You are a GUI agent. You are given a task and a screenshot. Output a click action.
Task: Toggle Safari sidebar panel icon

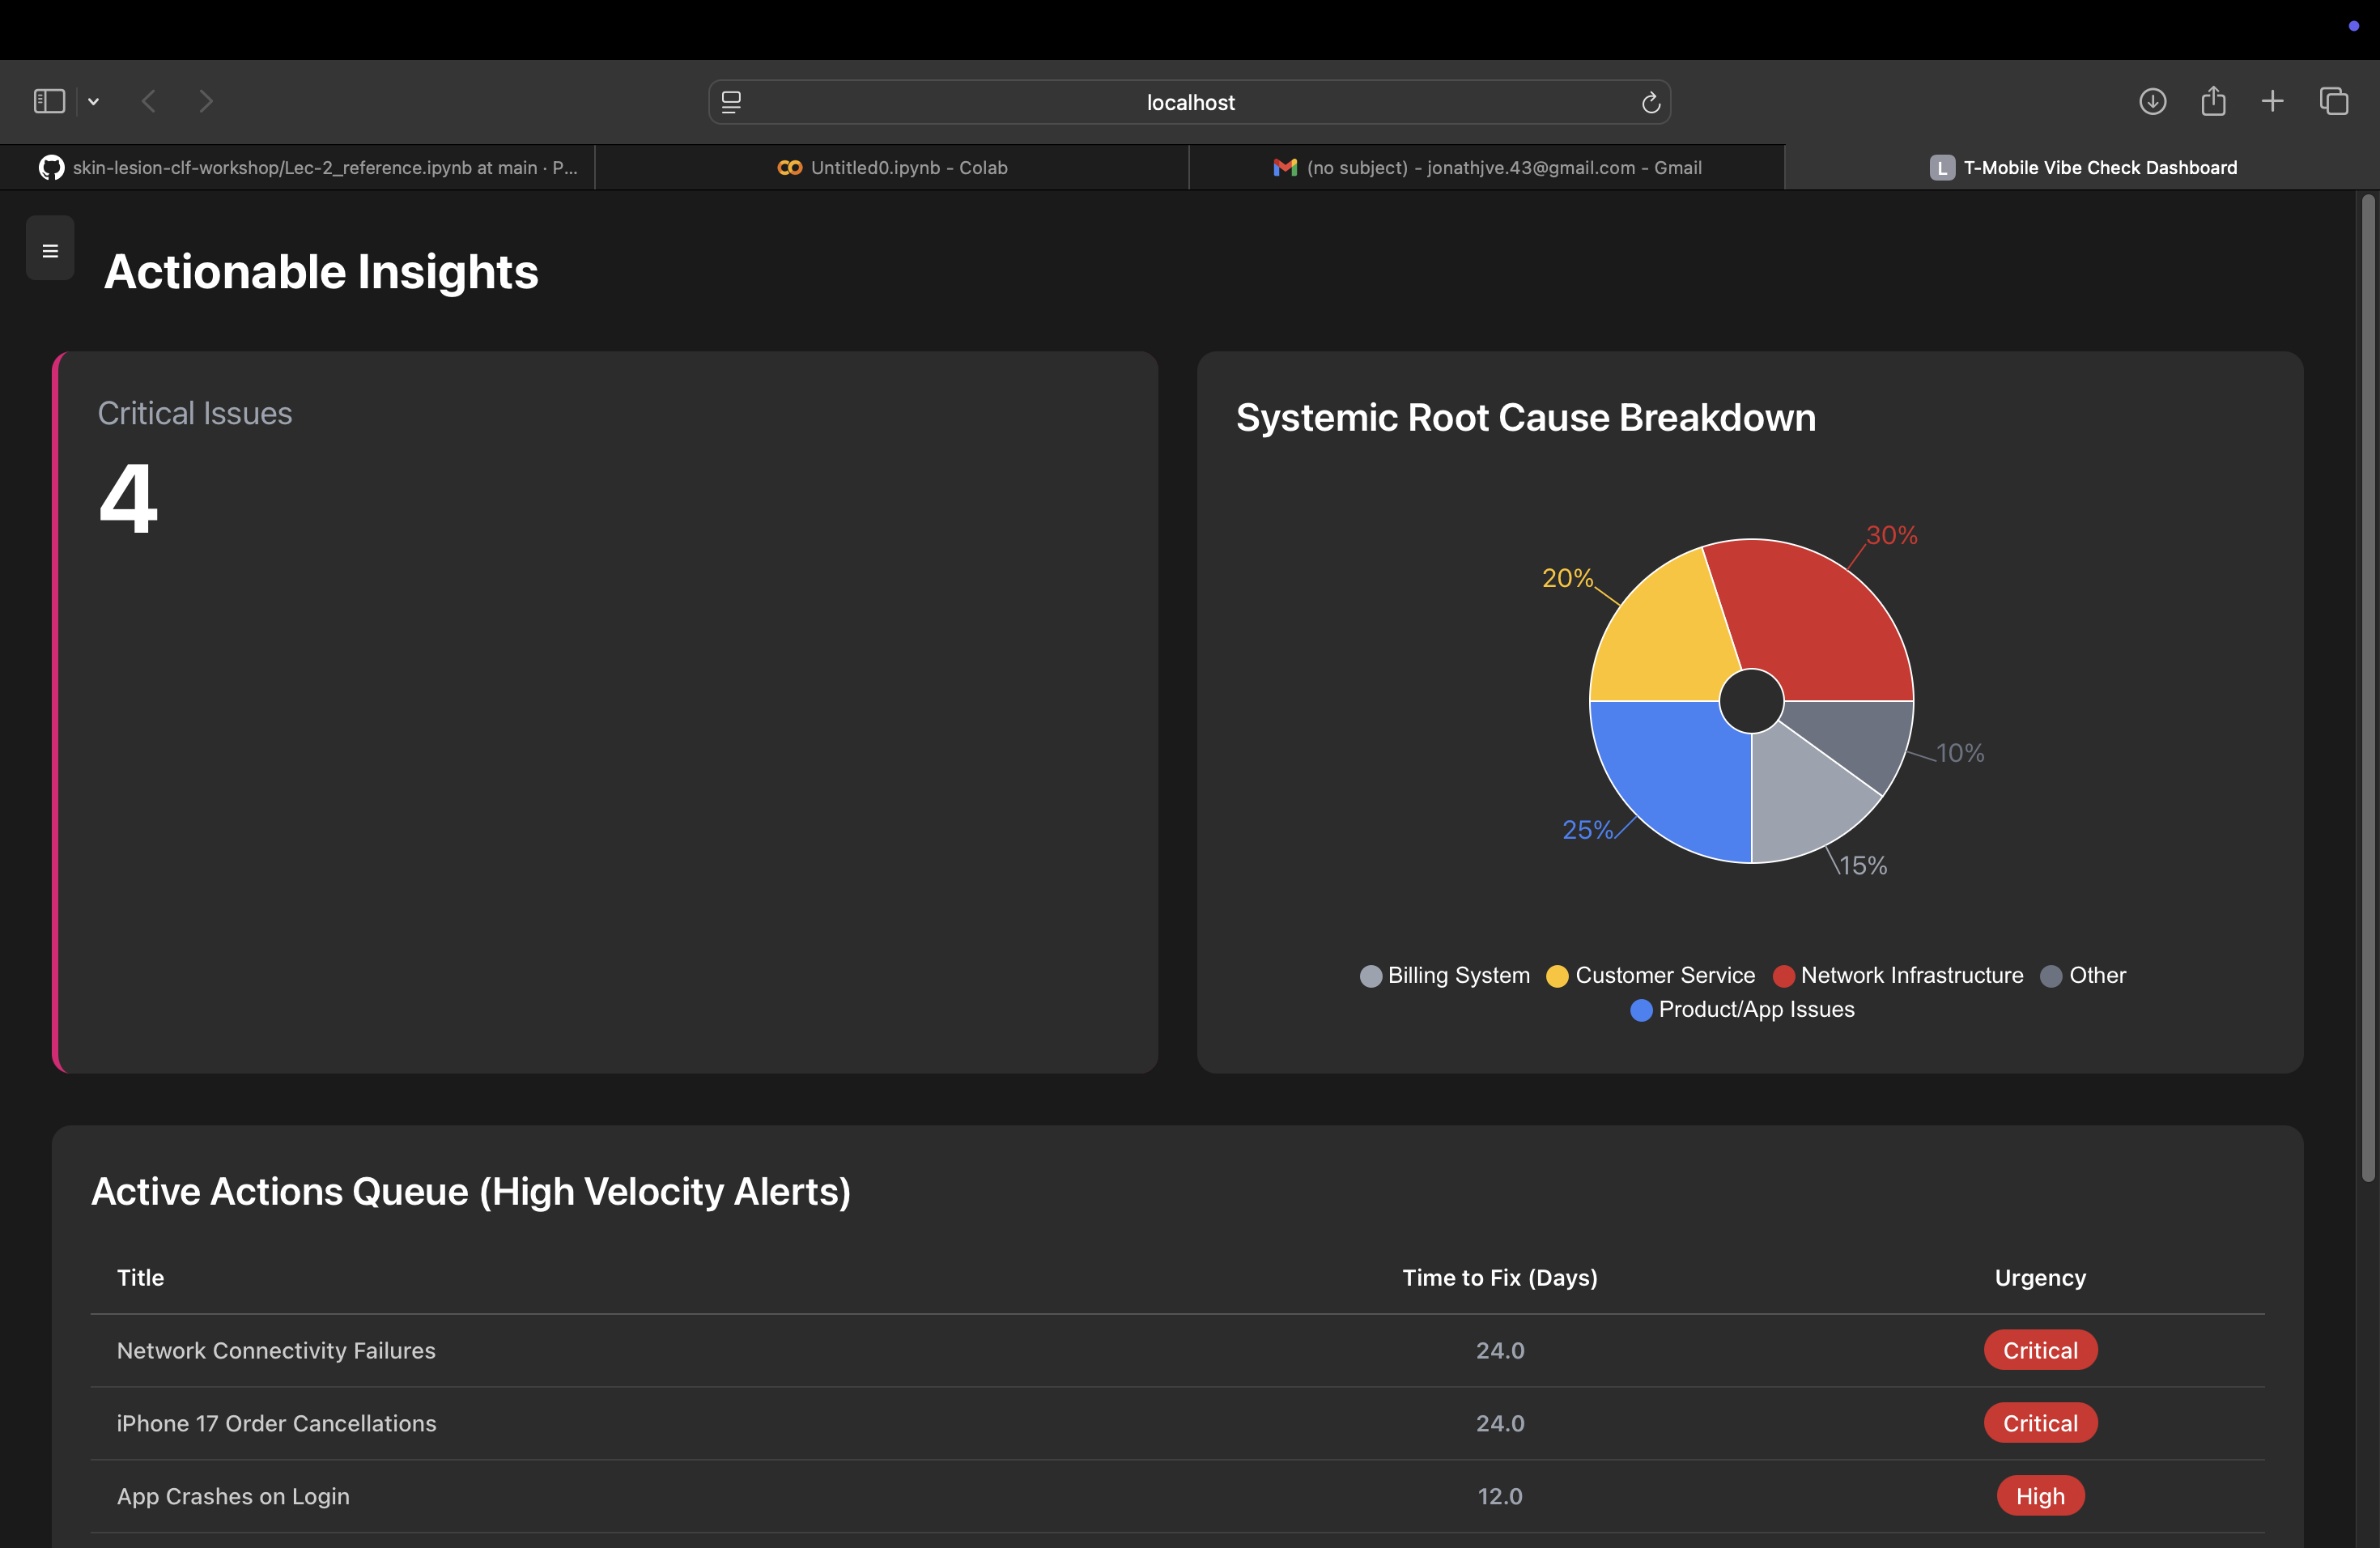(x=49, y=101)
